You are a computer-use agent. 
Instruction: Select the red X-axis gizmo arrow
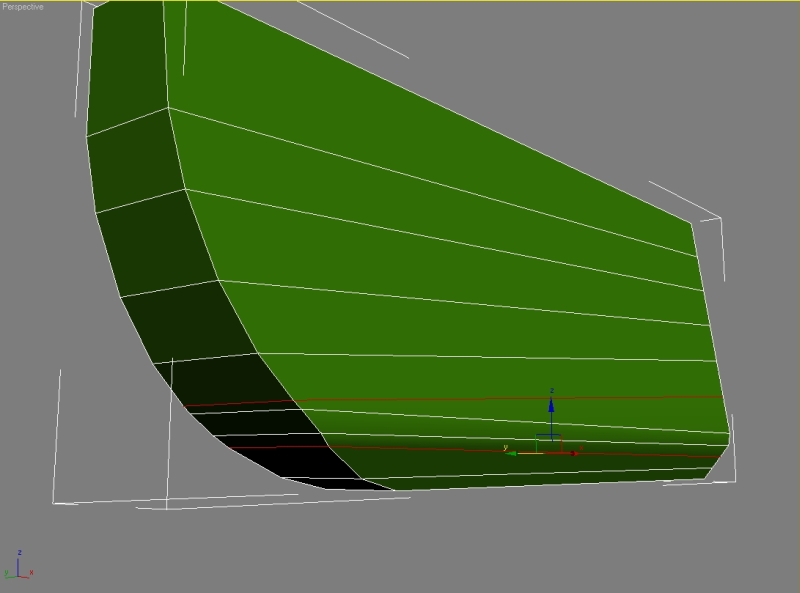[572, 453]
